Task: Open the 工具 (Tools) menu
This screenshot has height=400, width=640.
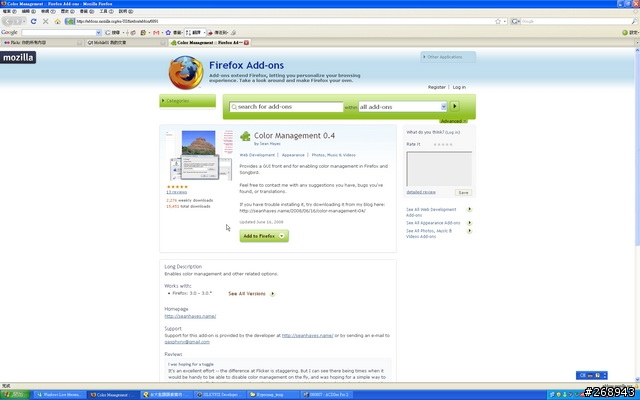Action: click(106, 11)
